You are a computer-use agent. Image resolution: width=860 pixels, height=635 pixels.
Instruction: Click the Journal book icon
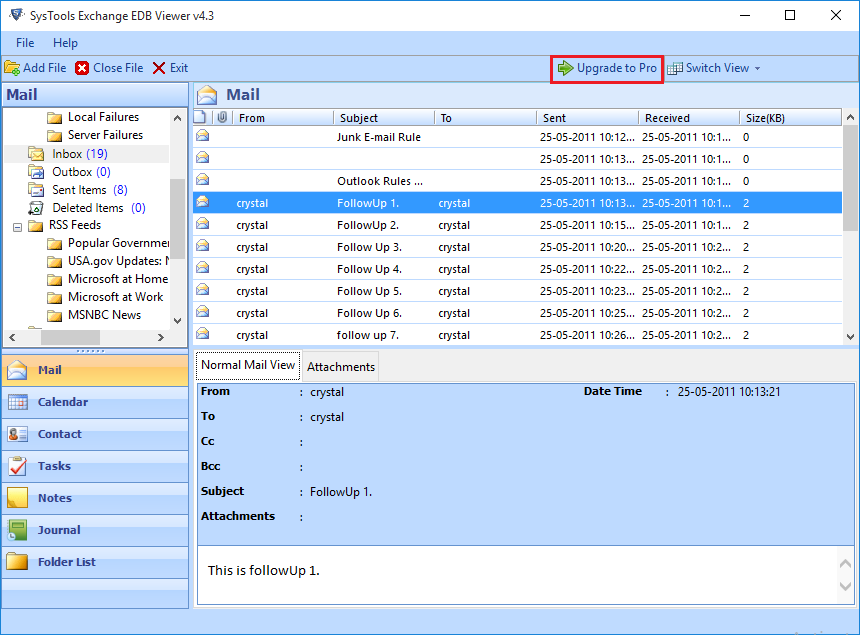[x=18, y=530]
